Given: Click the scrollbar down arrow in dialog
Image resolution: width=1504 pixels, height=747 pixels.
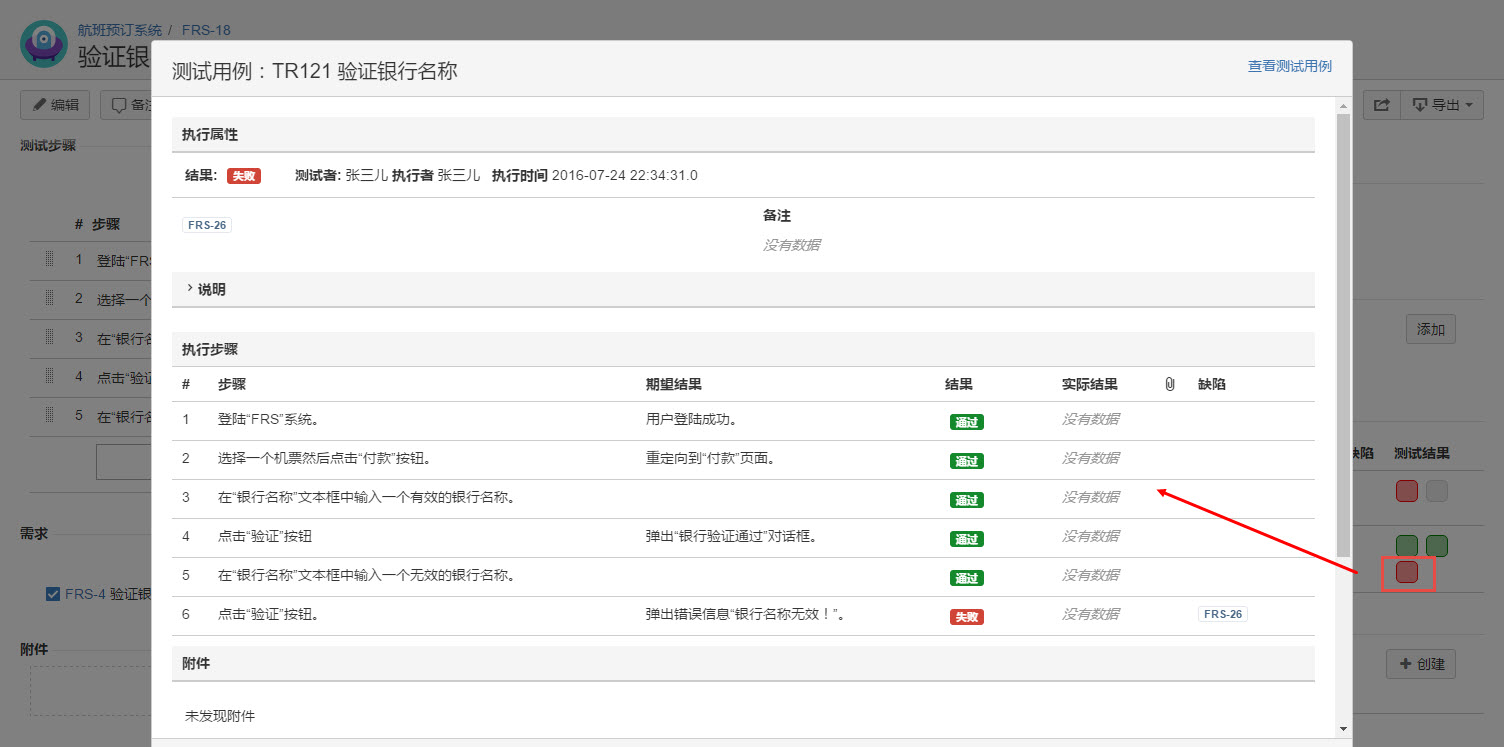Looking at the screenshot, I should click(x=1343, y=729).
